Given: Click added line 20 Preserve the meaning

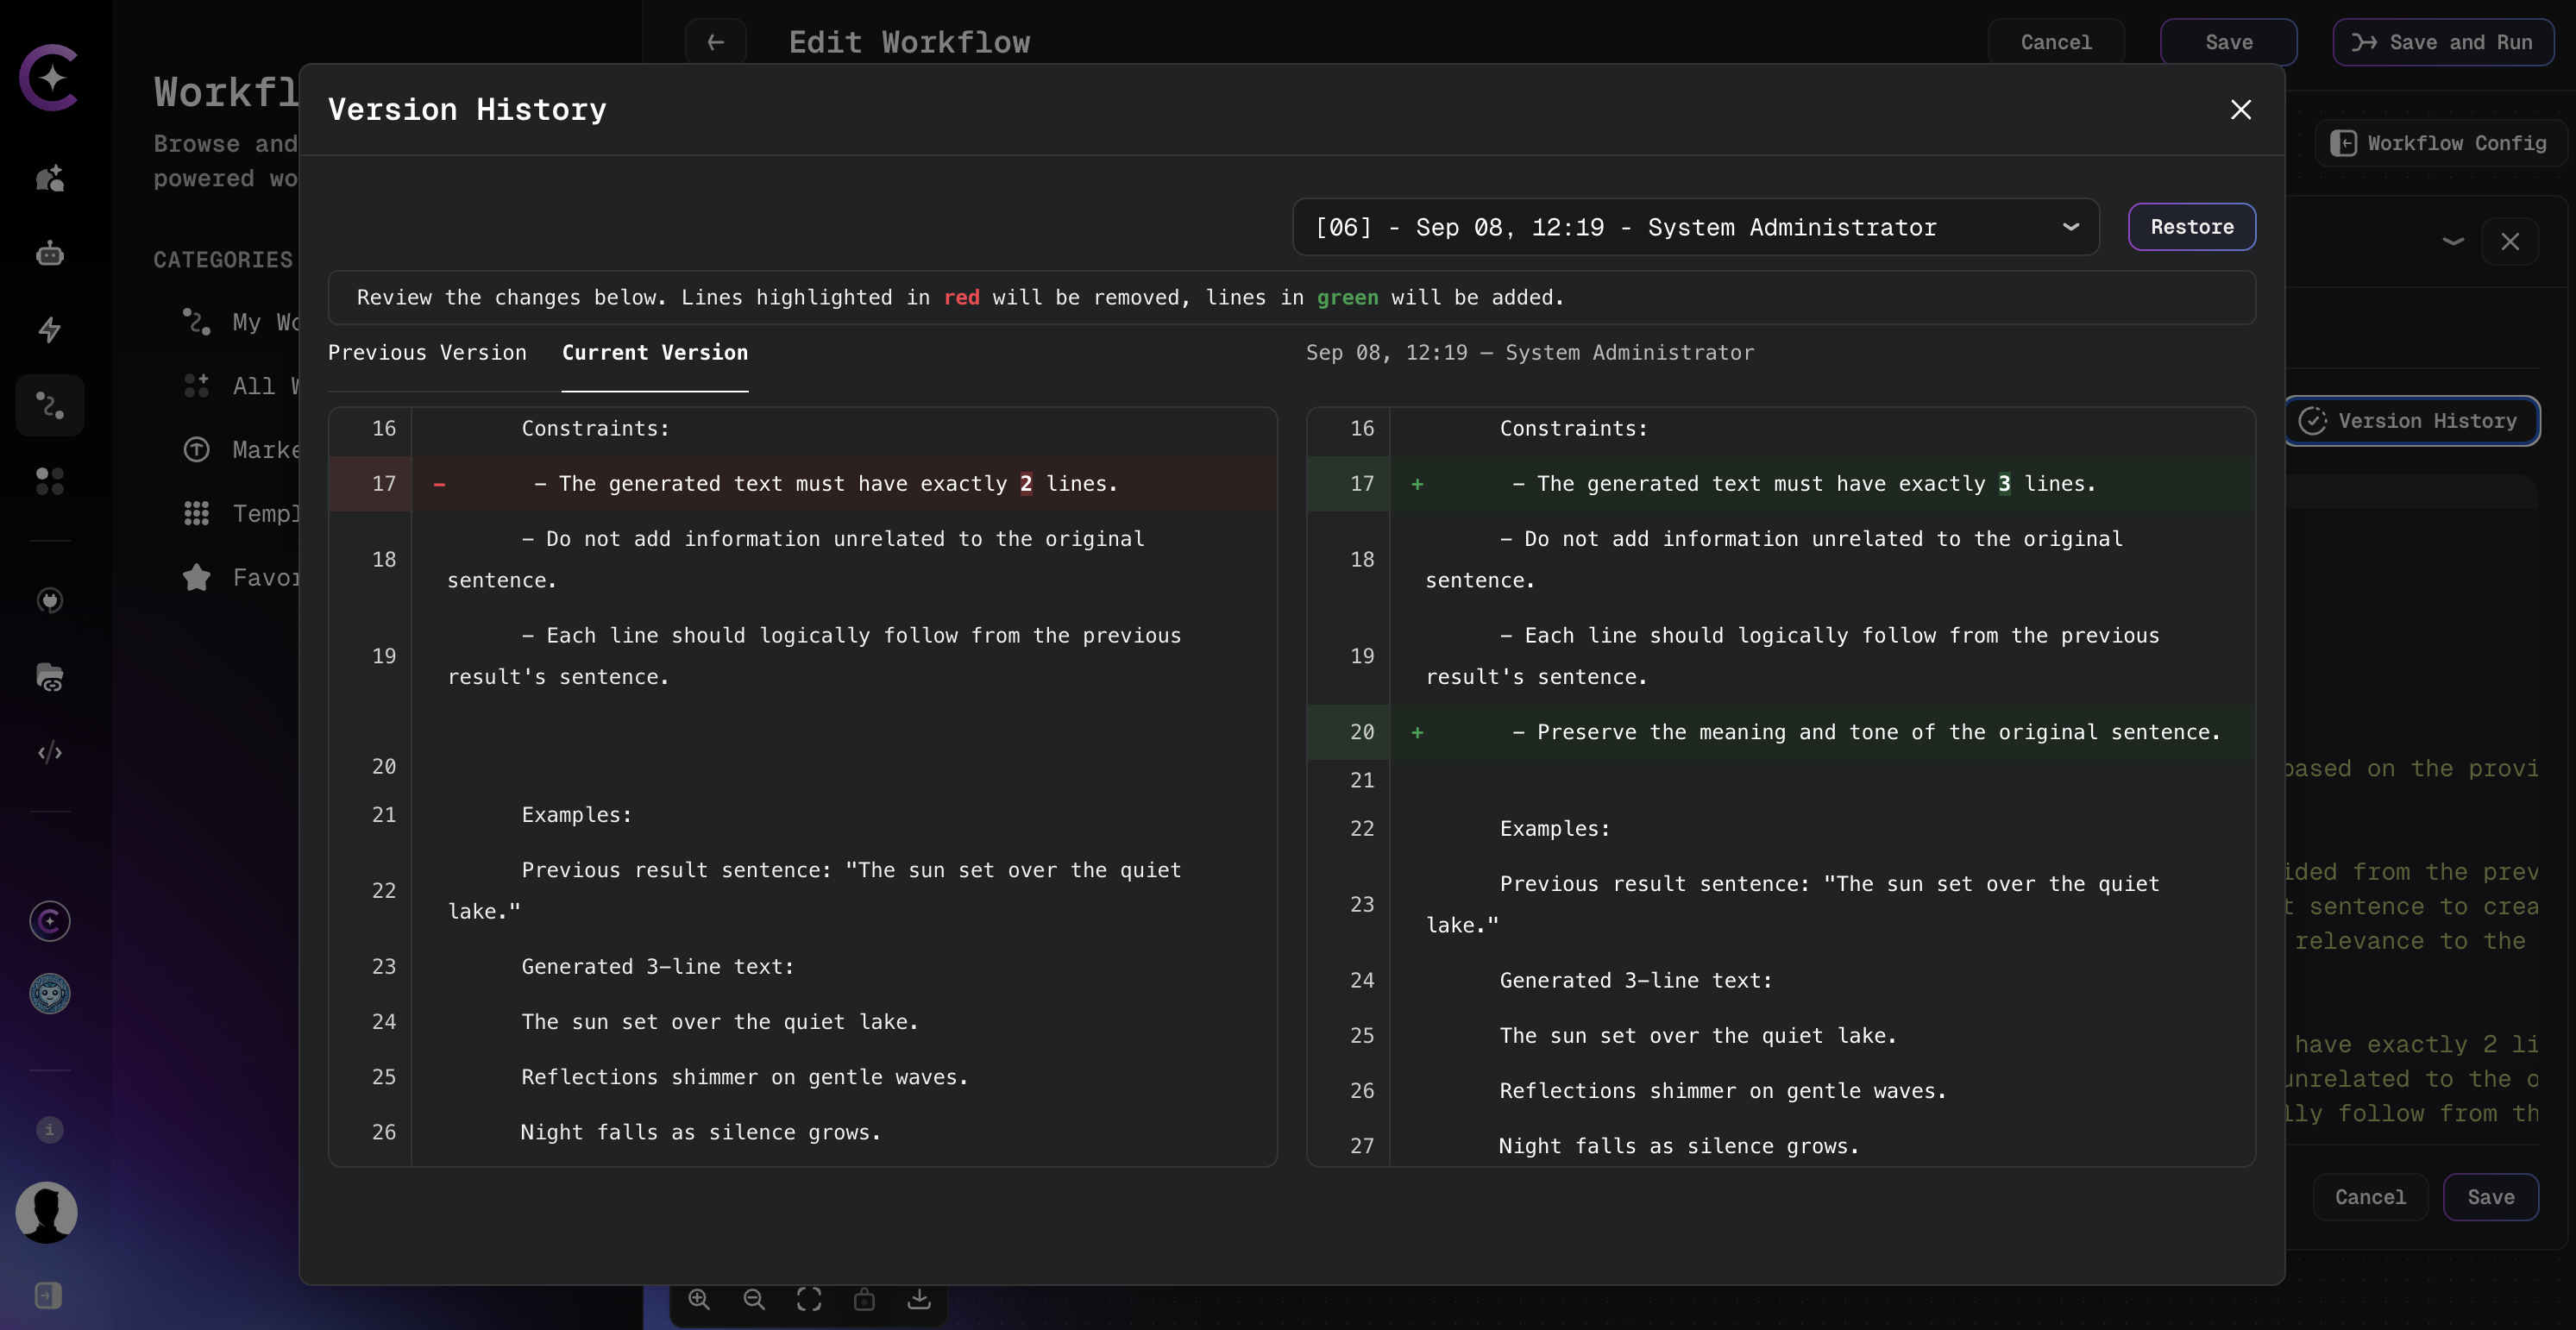Looking at the screenshot, I should tap(1781, 732).
